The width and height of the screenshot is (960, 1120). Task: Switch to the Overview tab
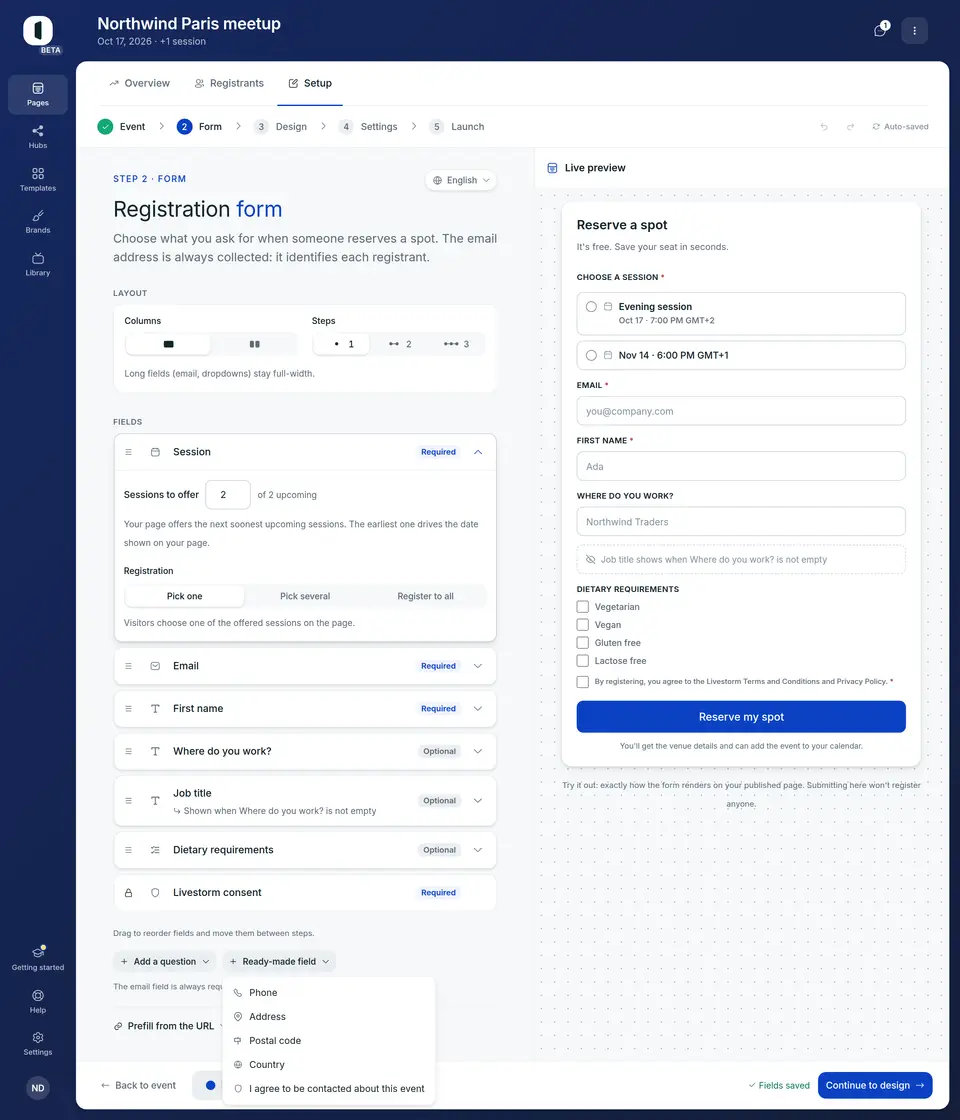(139, 83)
